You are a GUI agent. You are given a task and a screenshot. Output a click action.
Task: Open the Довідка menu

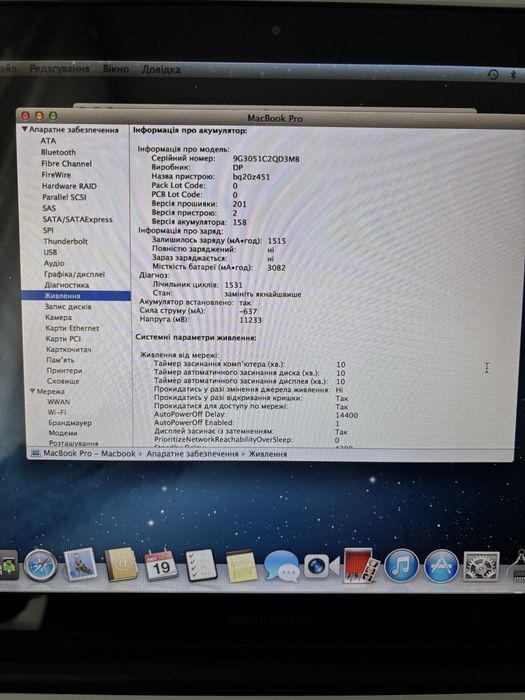[161, 69]
